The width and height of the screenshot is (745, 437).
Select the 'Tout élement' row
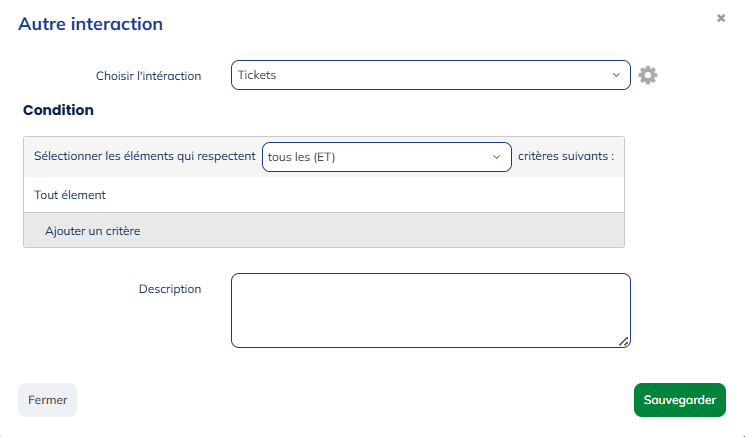pyautogui.click(x=70, y=195)
